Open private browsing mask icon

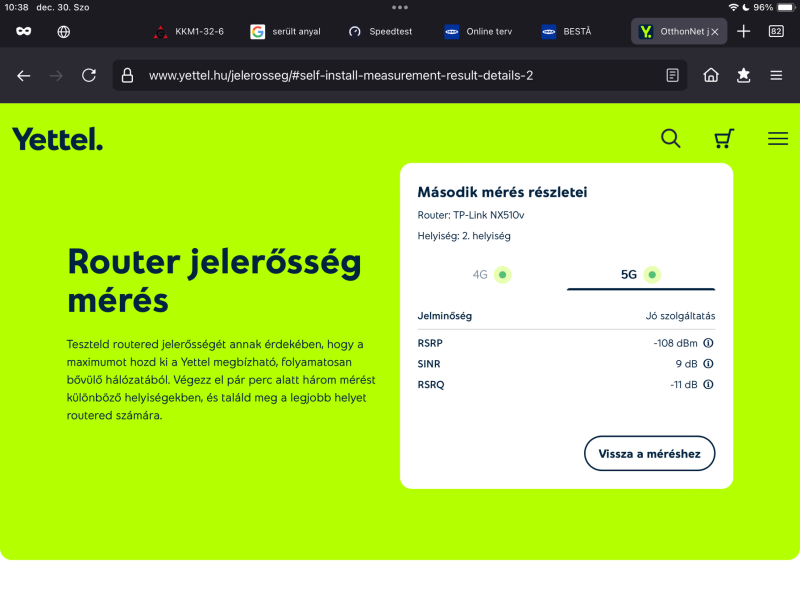coord(23,32)
